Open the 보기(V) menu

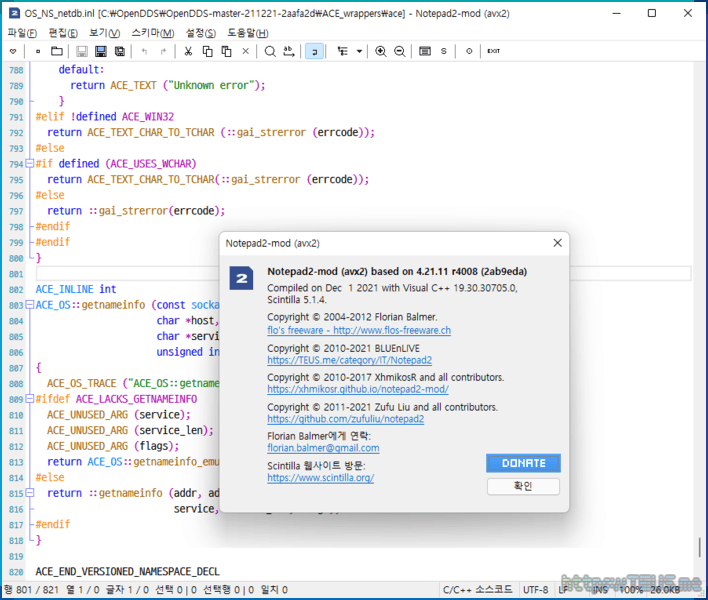coord(104,33)
